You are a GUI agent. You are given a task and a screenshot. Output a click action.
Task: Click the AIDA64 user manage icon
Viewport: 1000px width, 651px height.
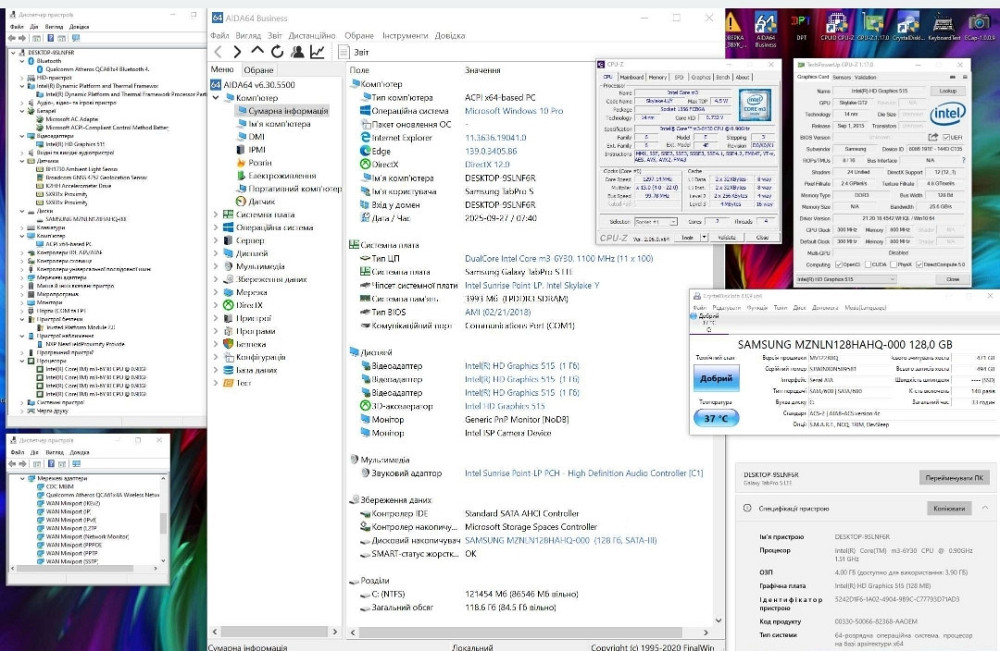pyautogui.click(x=297, y=51)
